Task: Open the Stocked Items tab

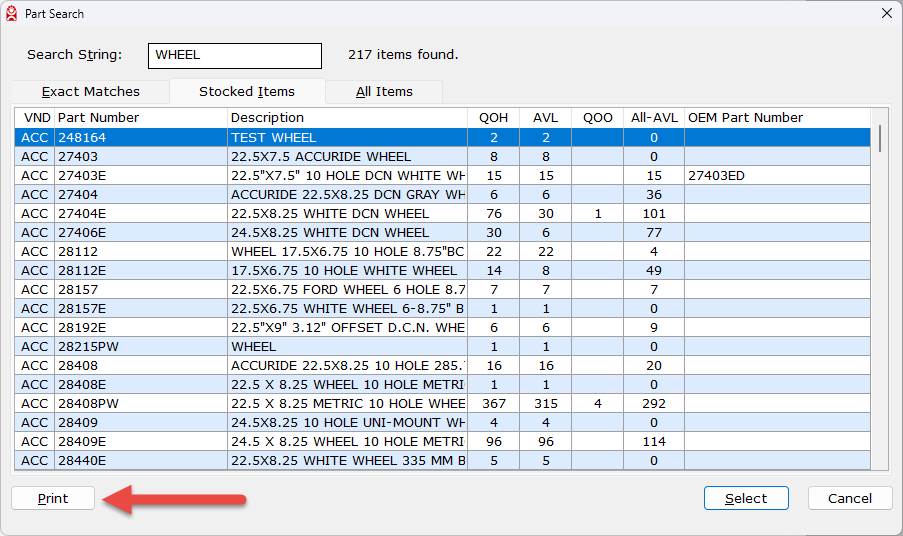Action: point(247,91)
